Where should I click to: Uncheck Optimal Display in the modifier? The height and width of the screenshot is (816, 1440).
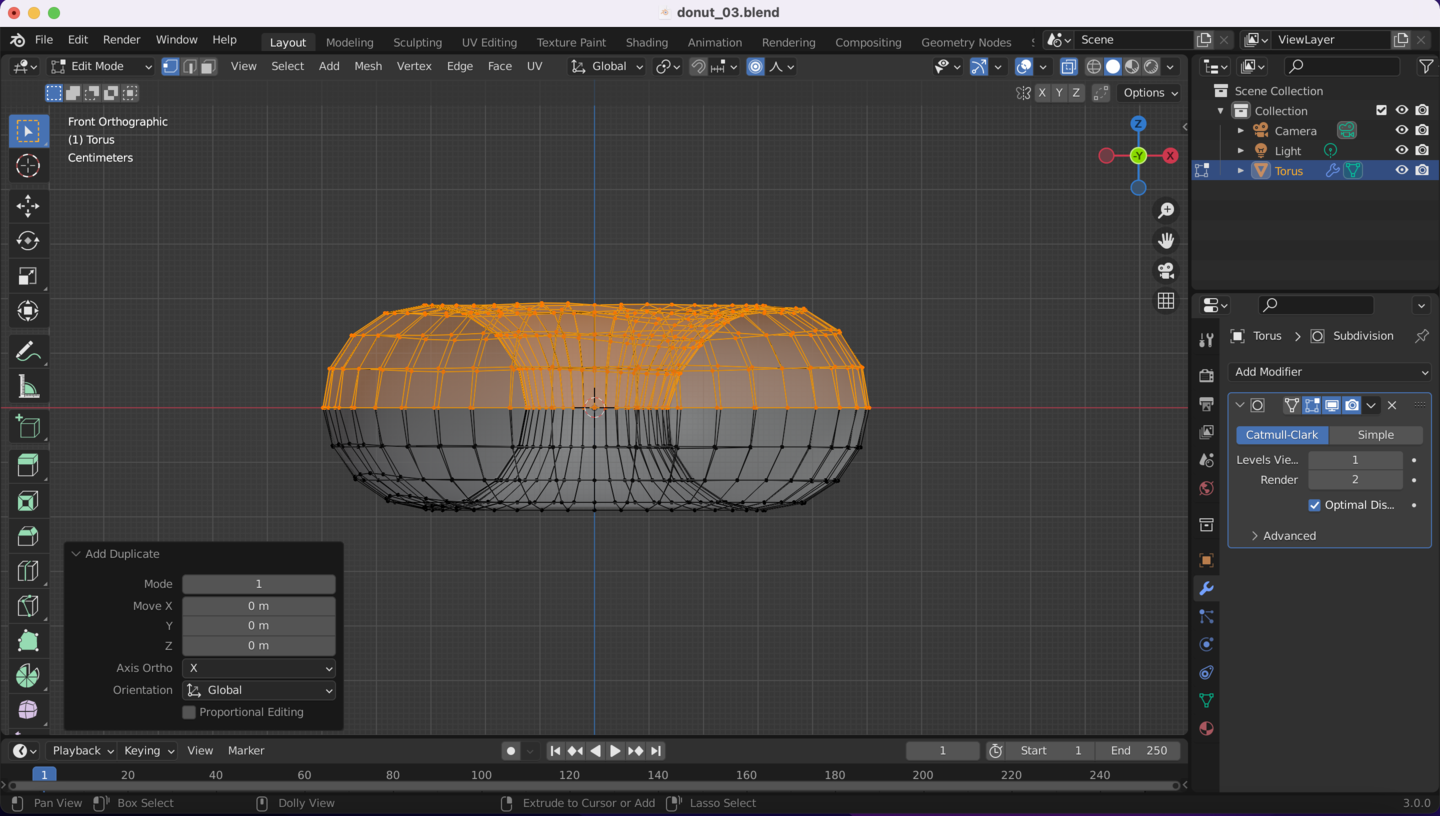click(x=1314, y=505)
